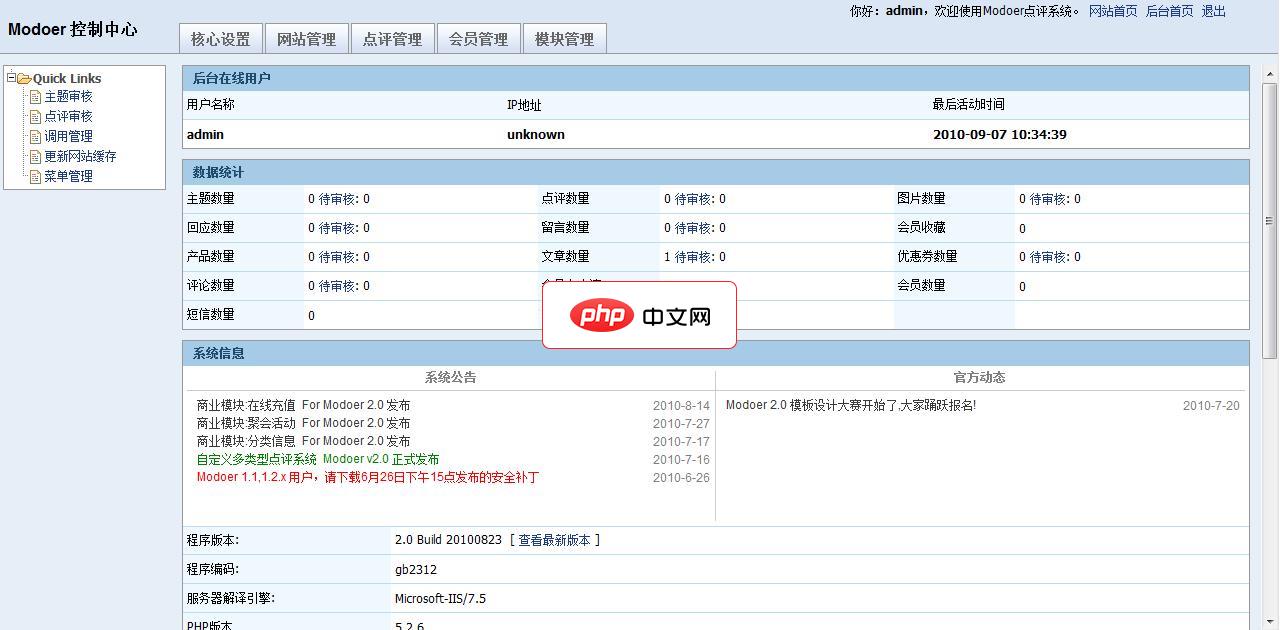Switch to the 点评管理 tab

click(x=392, y=38)
